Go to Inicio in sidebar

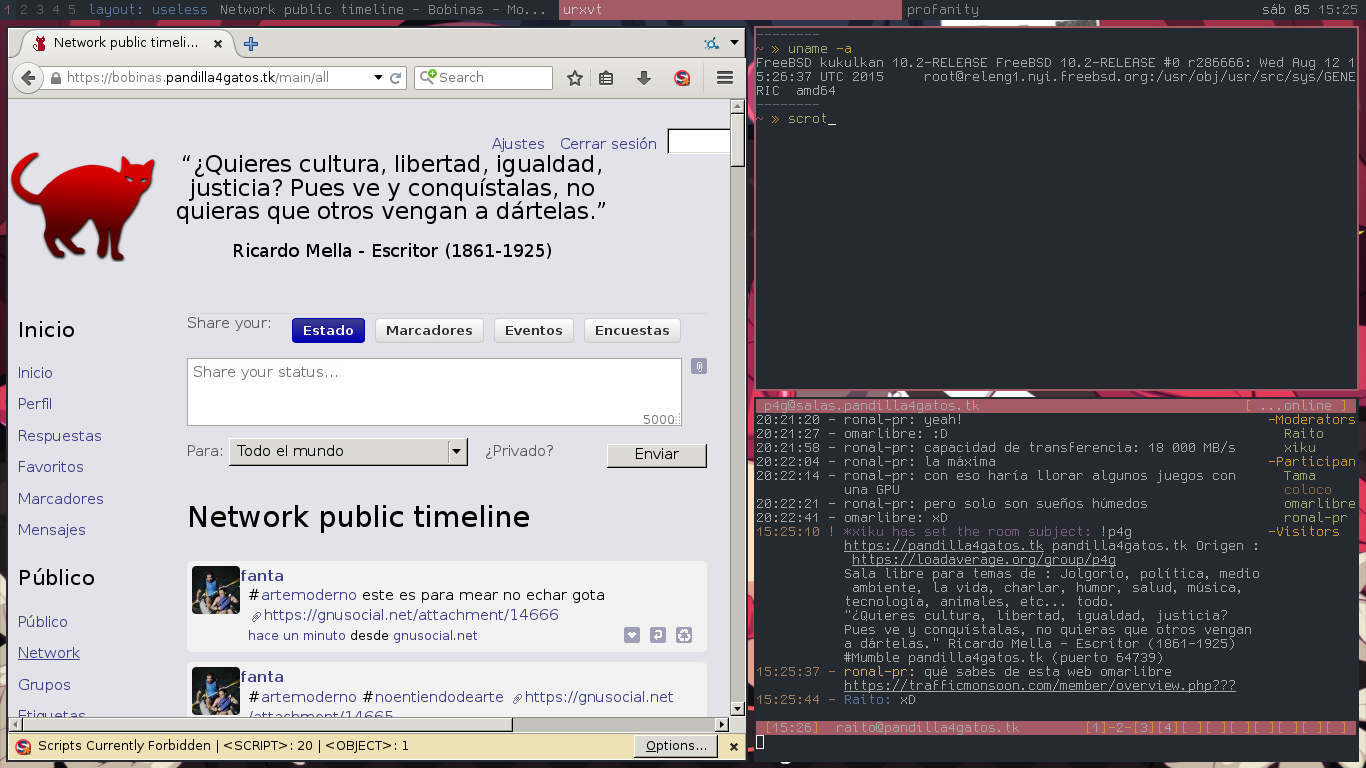tap(35, 373)
